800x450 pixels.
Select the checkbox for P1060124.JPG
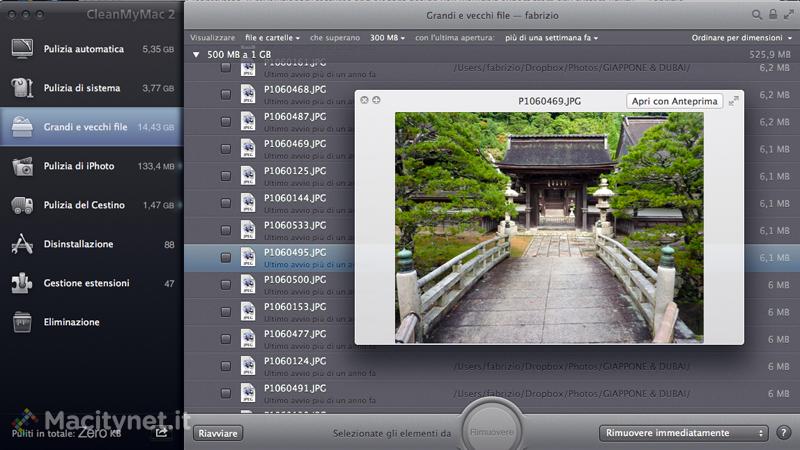[225, 365]
